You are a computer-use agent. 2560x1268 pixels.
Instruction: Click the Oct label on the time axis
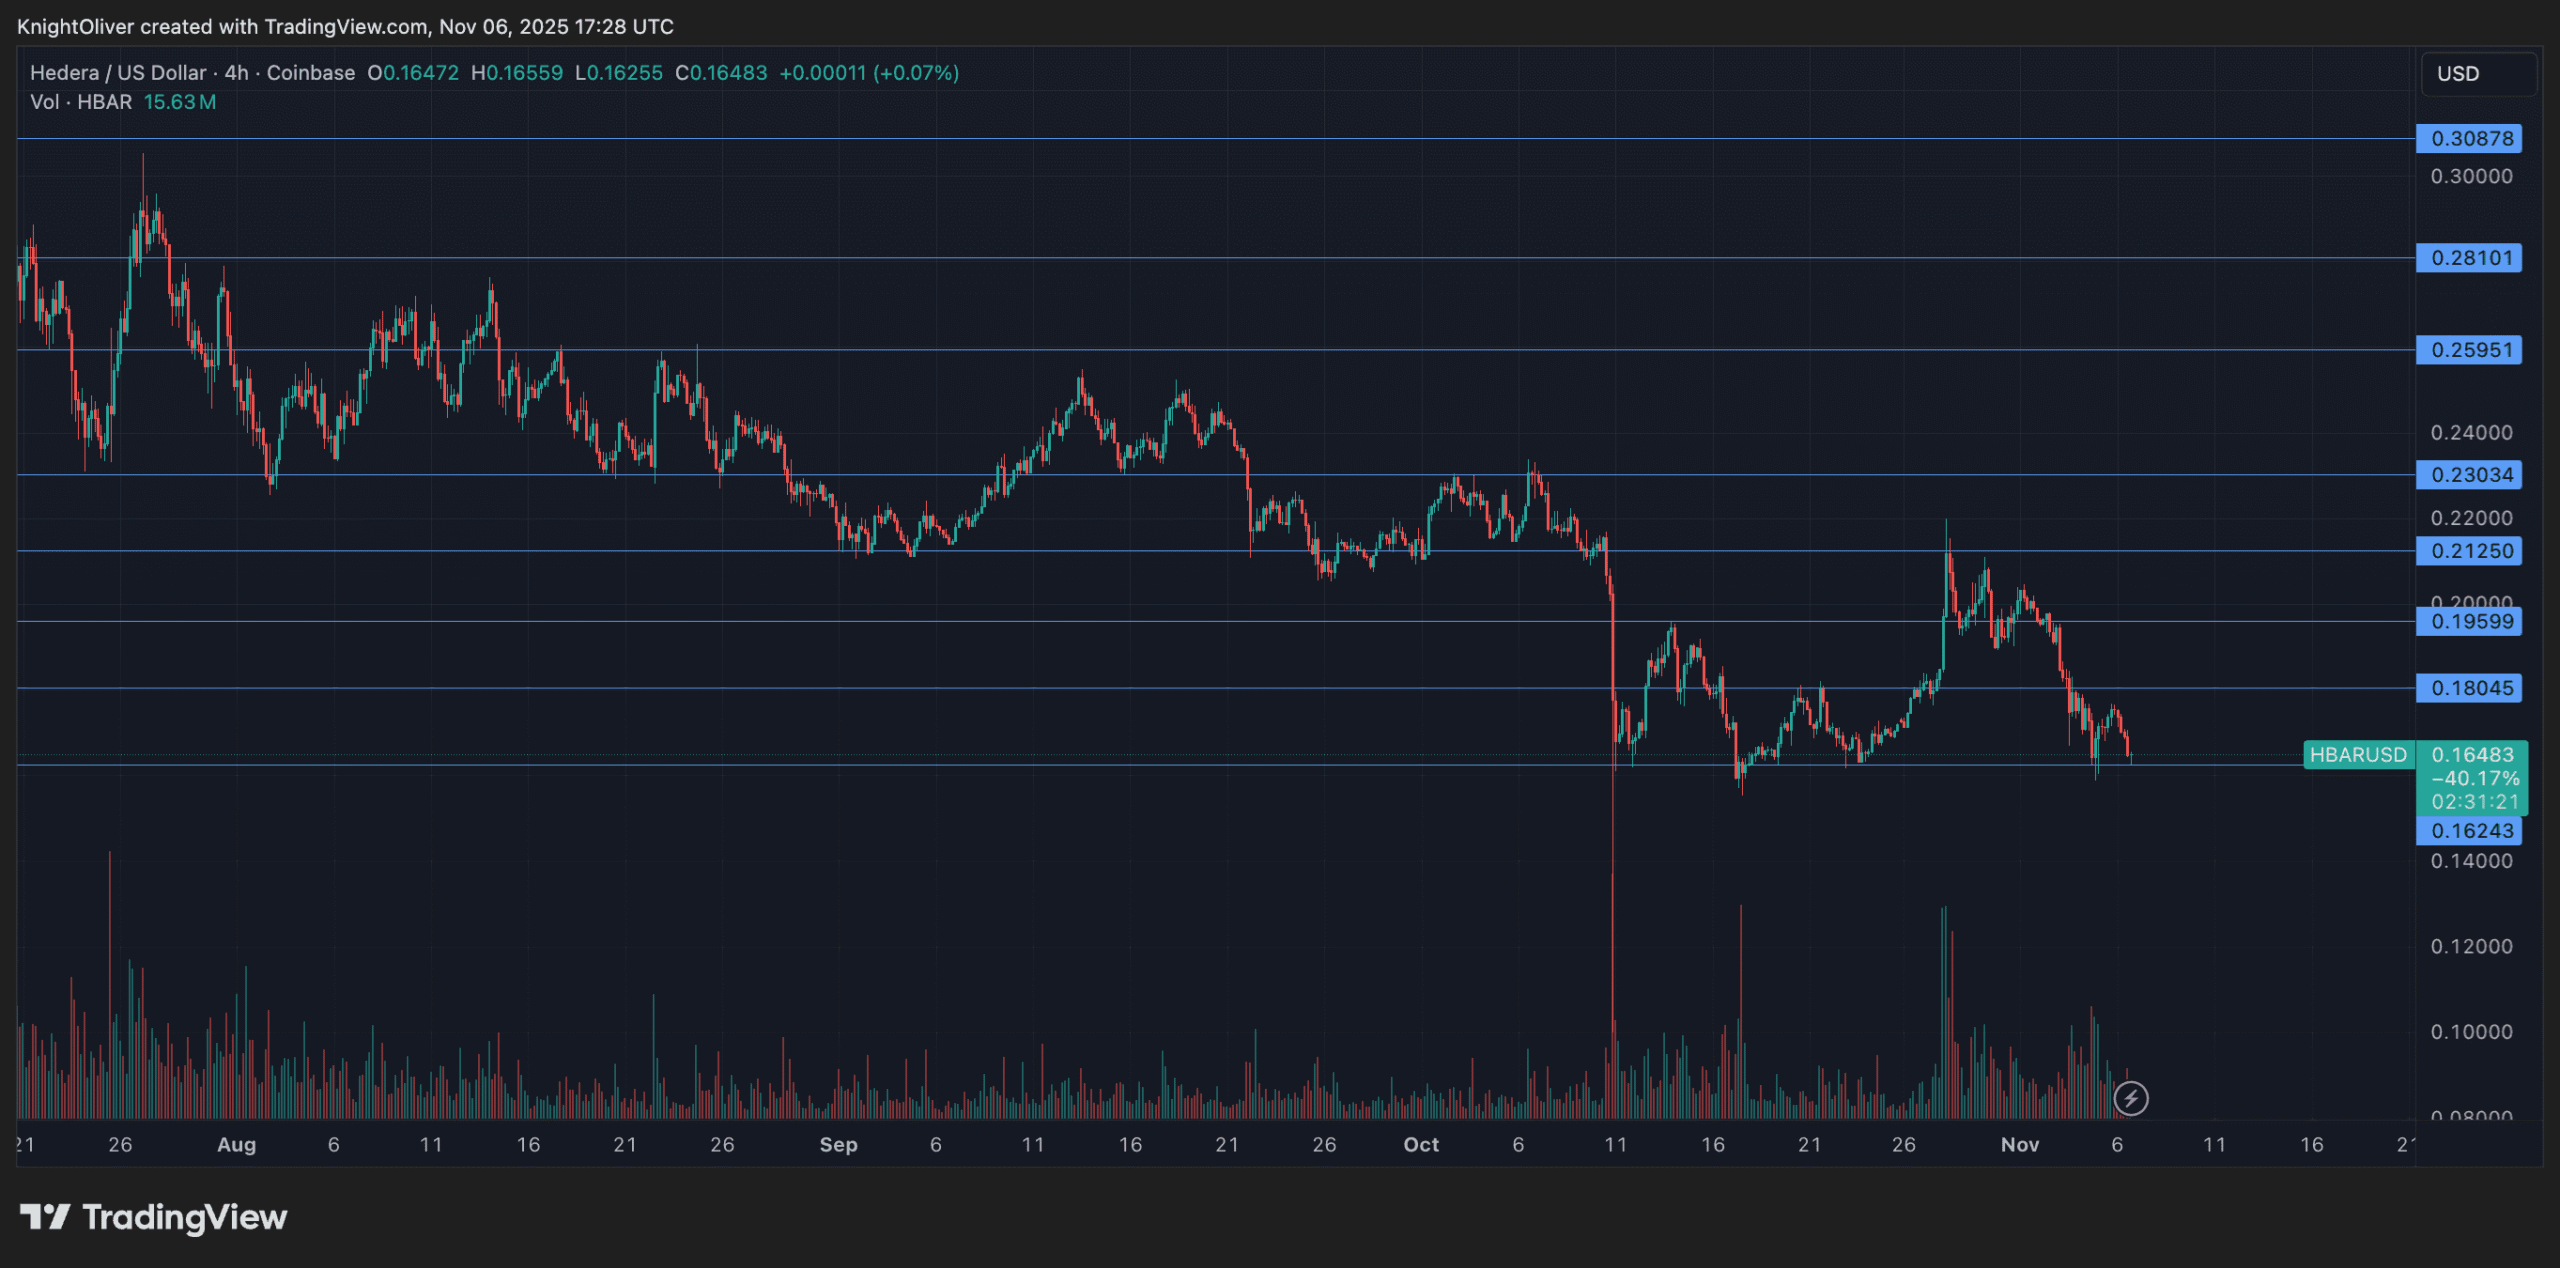[x=1423, y=1145]
